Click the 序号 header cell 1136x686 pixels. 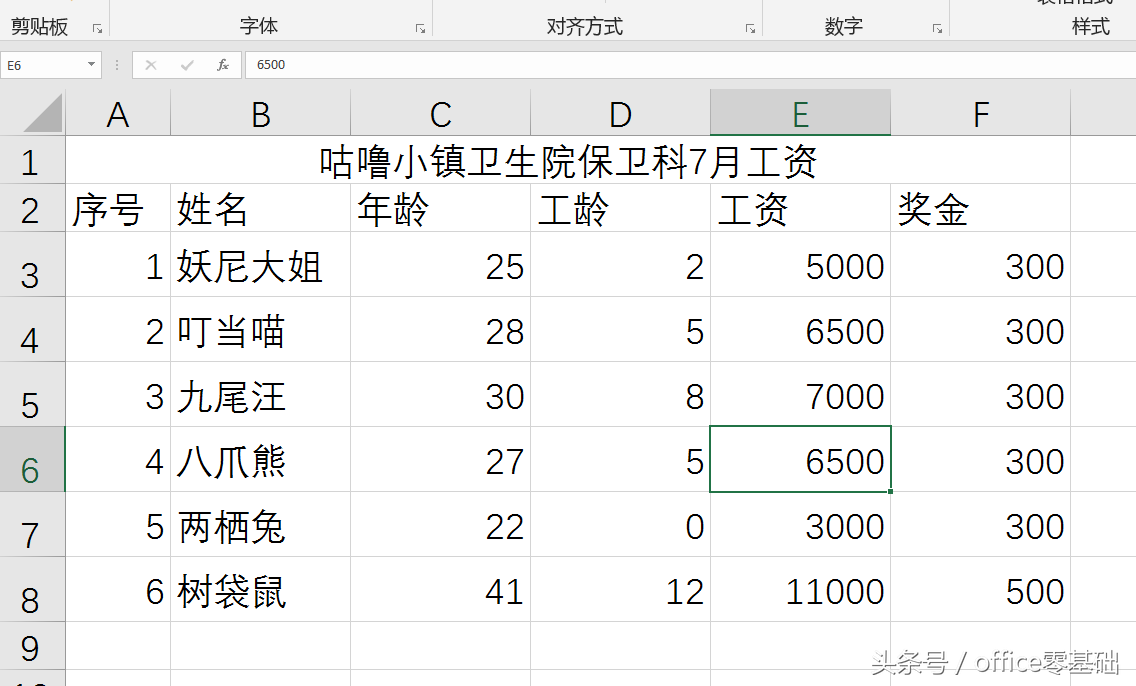[118, 208]
